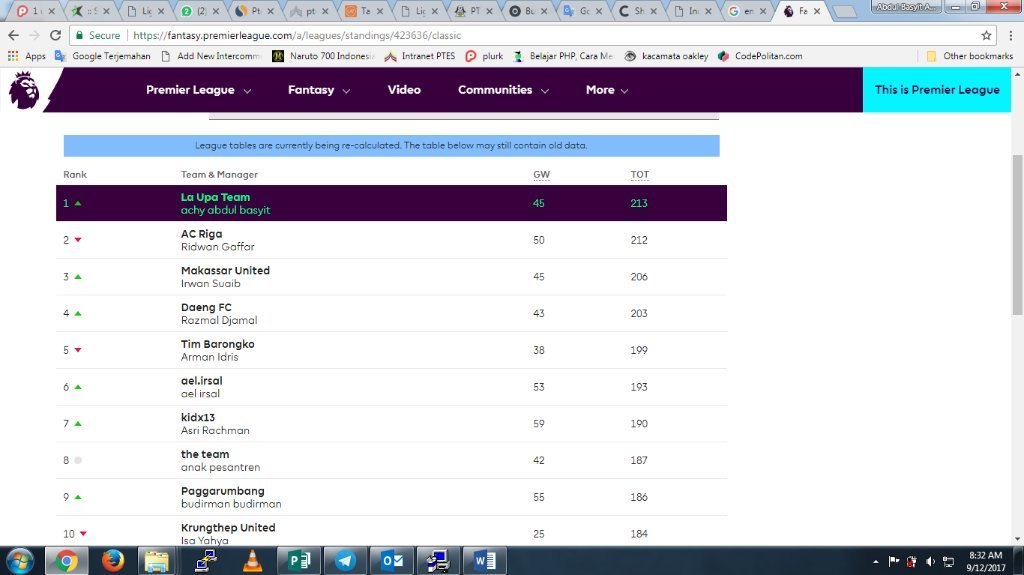Click the gameweek score 59 for kidx13

click(539, 423)
